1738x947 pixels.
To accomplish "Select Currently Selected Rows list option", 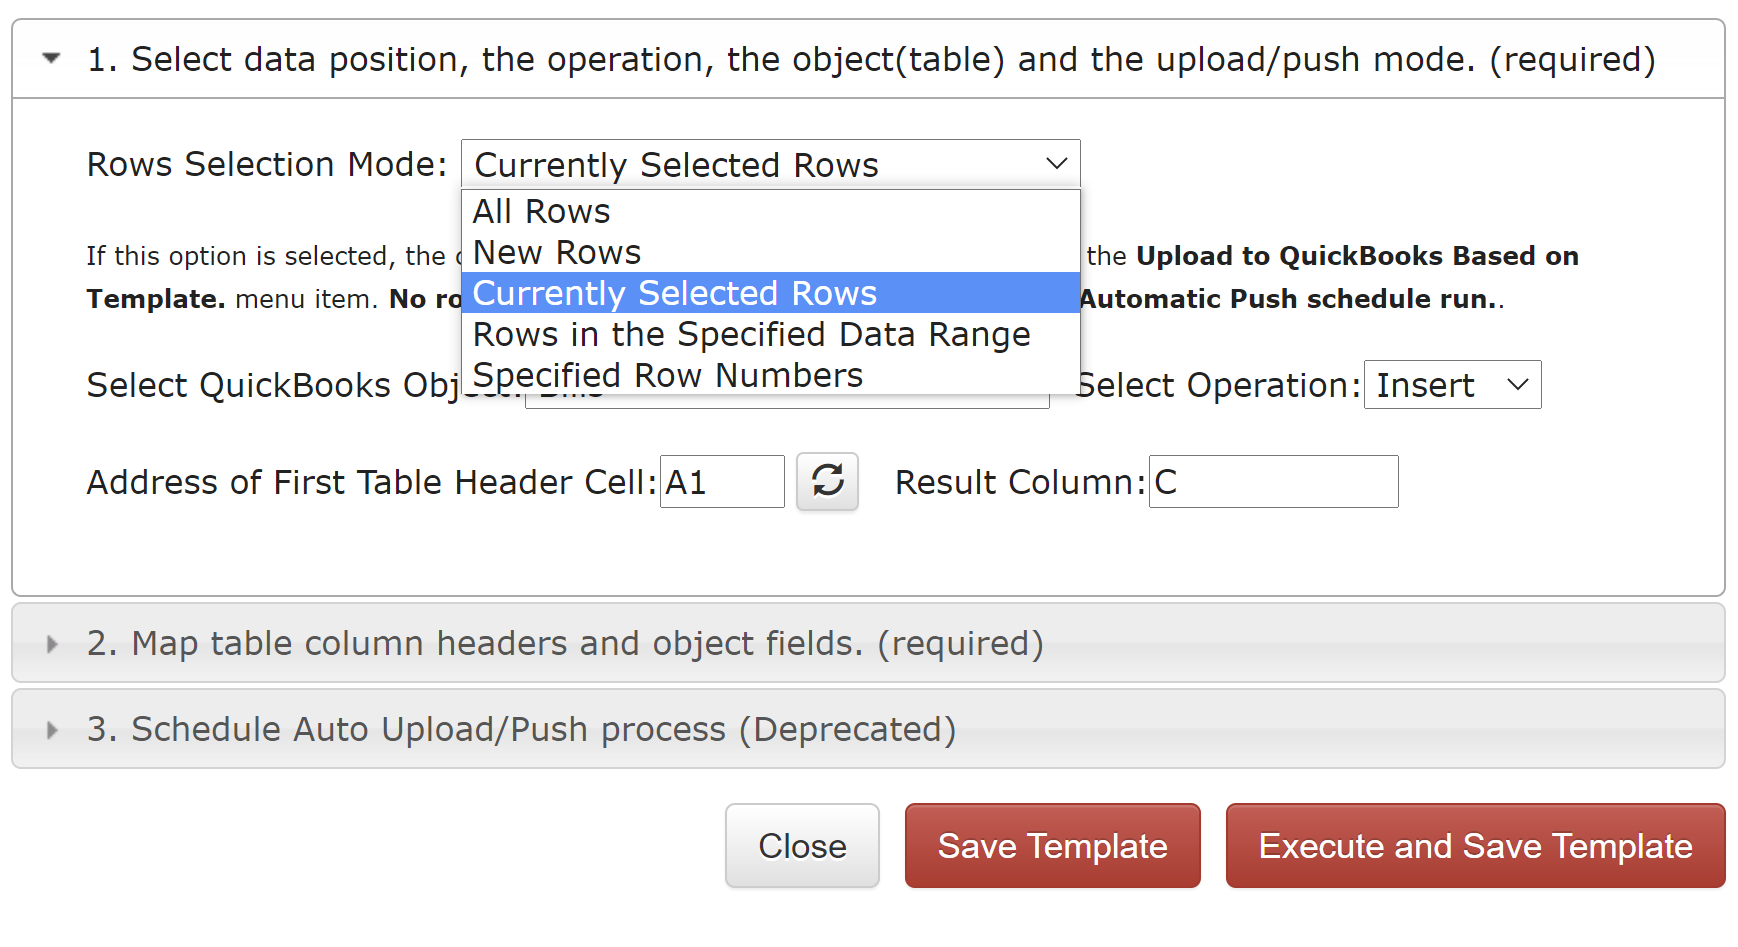I will [770, 293].
